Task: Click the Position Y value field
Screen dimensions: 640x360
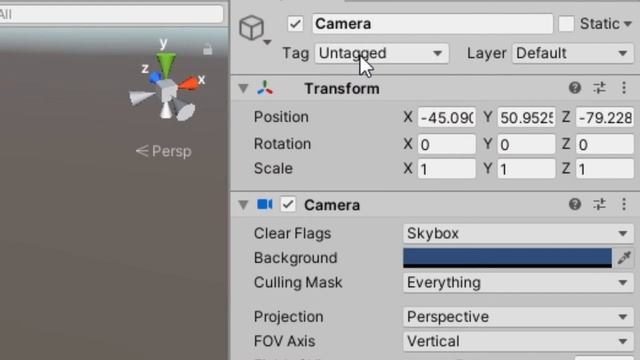Action: (526, 118)
